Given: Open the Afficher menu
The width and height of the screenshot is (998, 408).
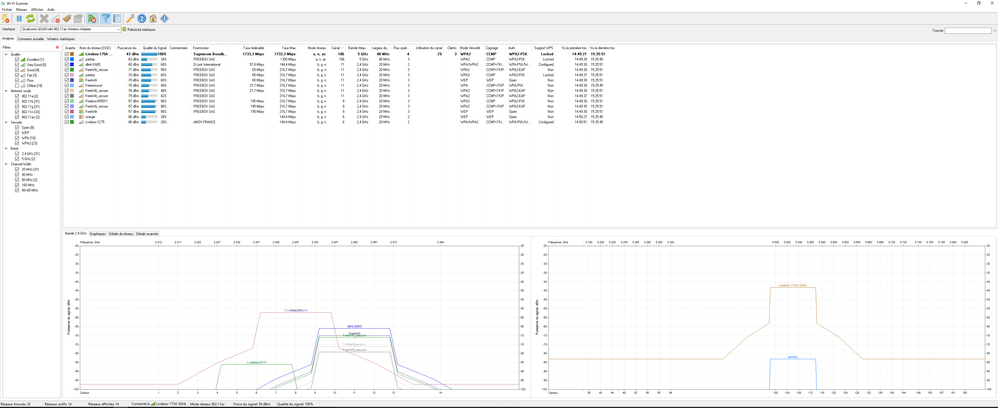Looking at the screenshot, I should click(x=37, y=10).
